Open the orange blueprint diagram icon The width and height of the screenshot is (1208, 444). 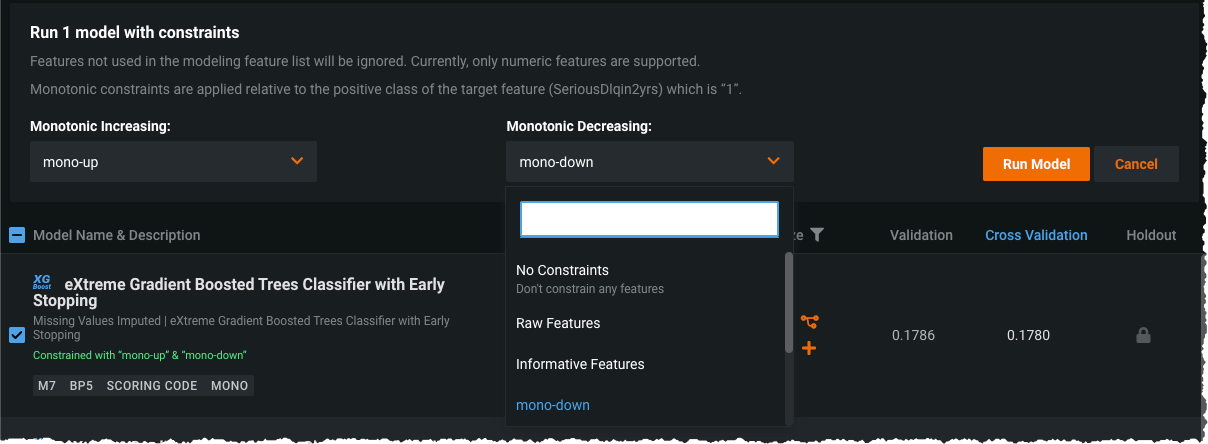tap(809, 321)
